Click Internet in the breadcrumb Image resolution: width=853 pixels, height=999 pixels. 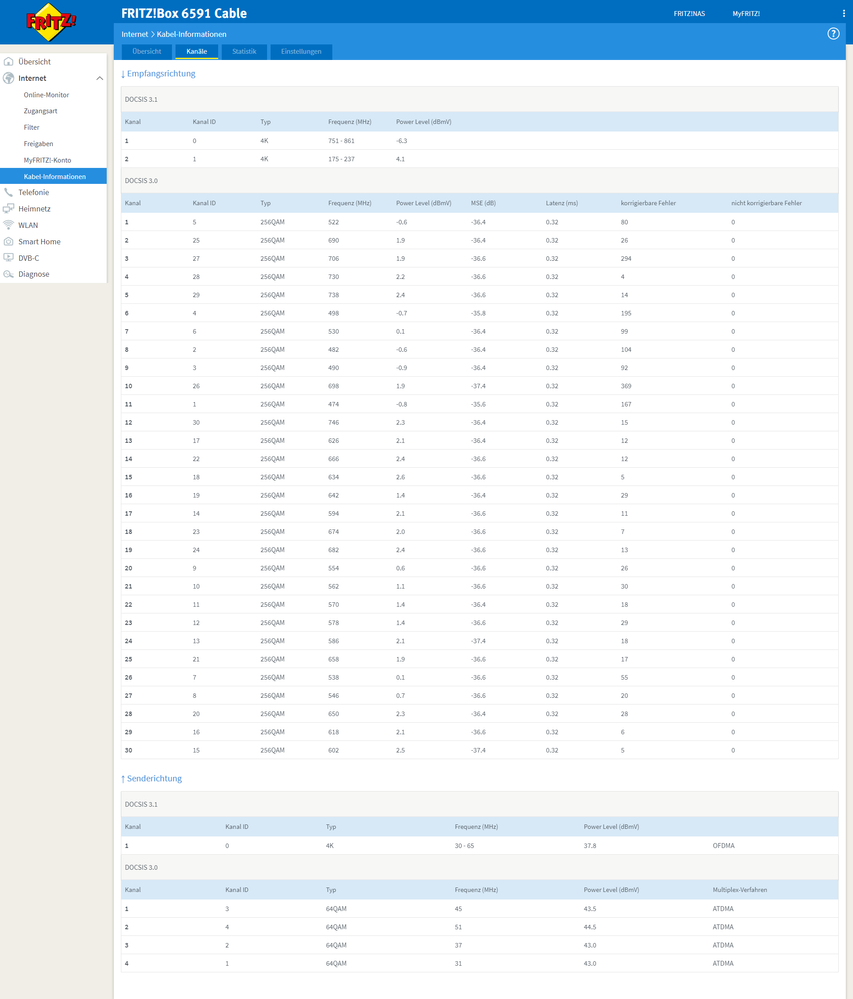pos(134,34)
